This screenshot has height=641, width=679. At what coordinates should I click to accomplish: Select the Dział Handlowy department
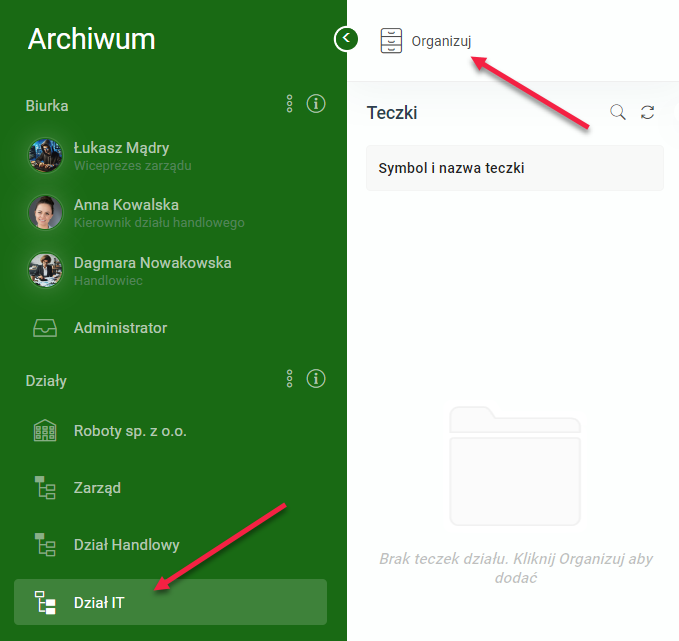[170, 545]
